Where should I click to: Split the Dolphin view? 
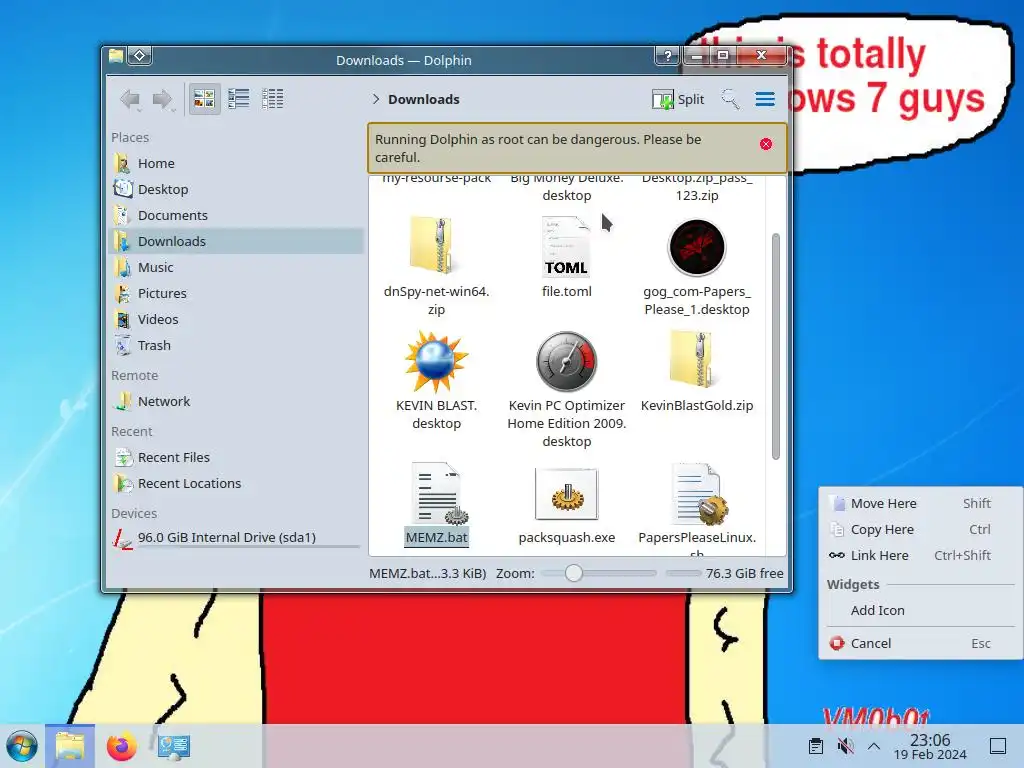pyautogui.click(x=678, y=99)
